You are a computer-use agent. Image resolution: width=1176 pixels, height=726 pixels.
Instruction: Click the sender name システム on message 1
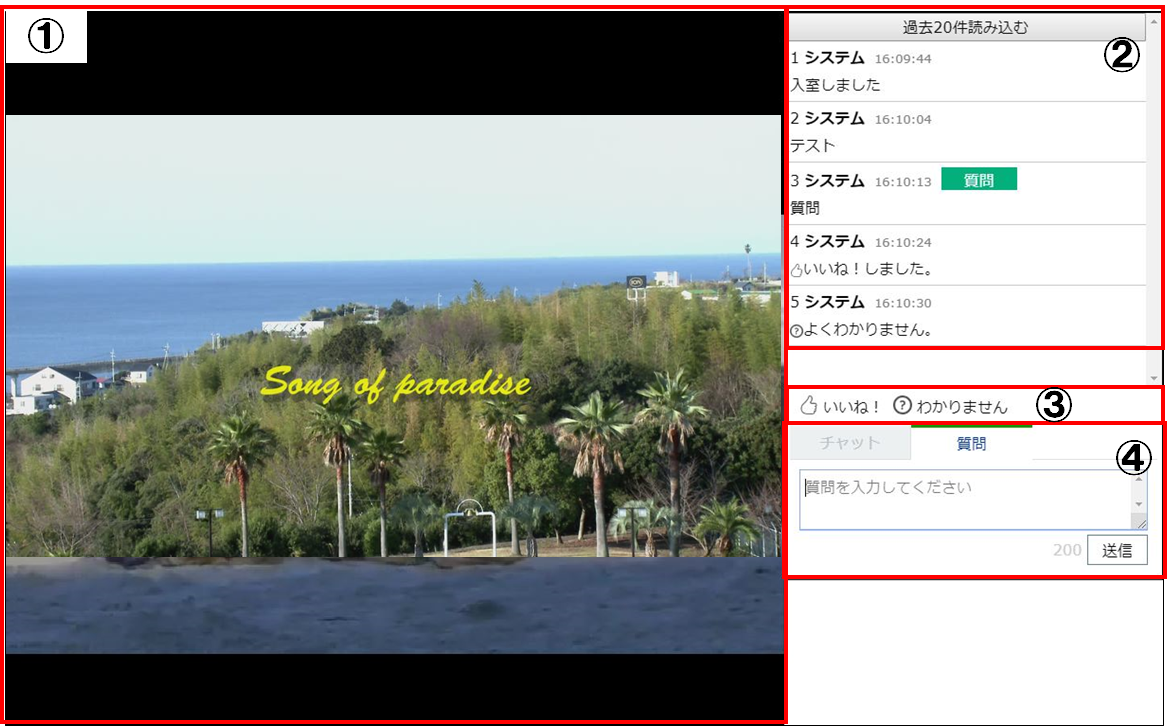point(835,58)
